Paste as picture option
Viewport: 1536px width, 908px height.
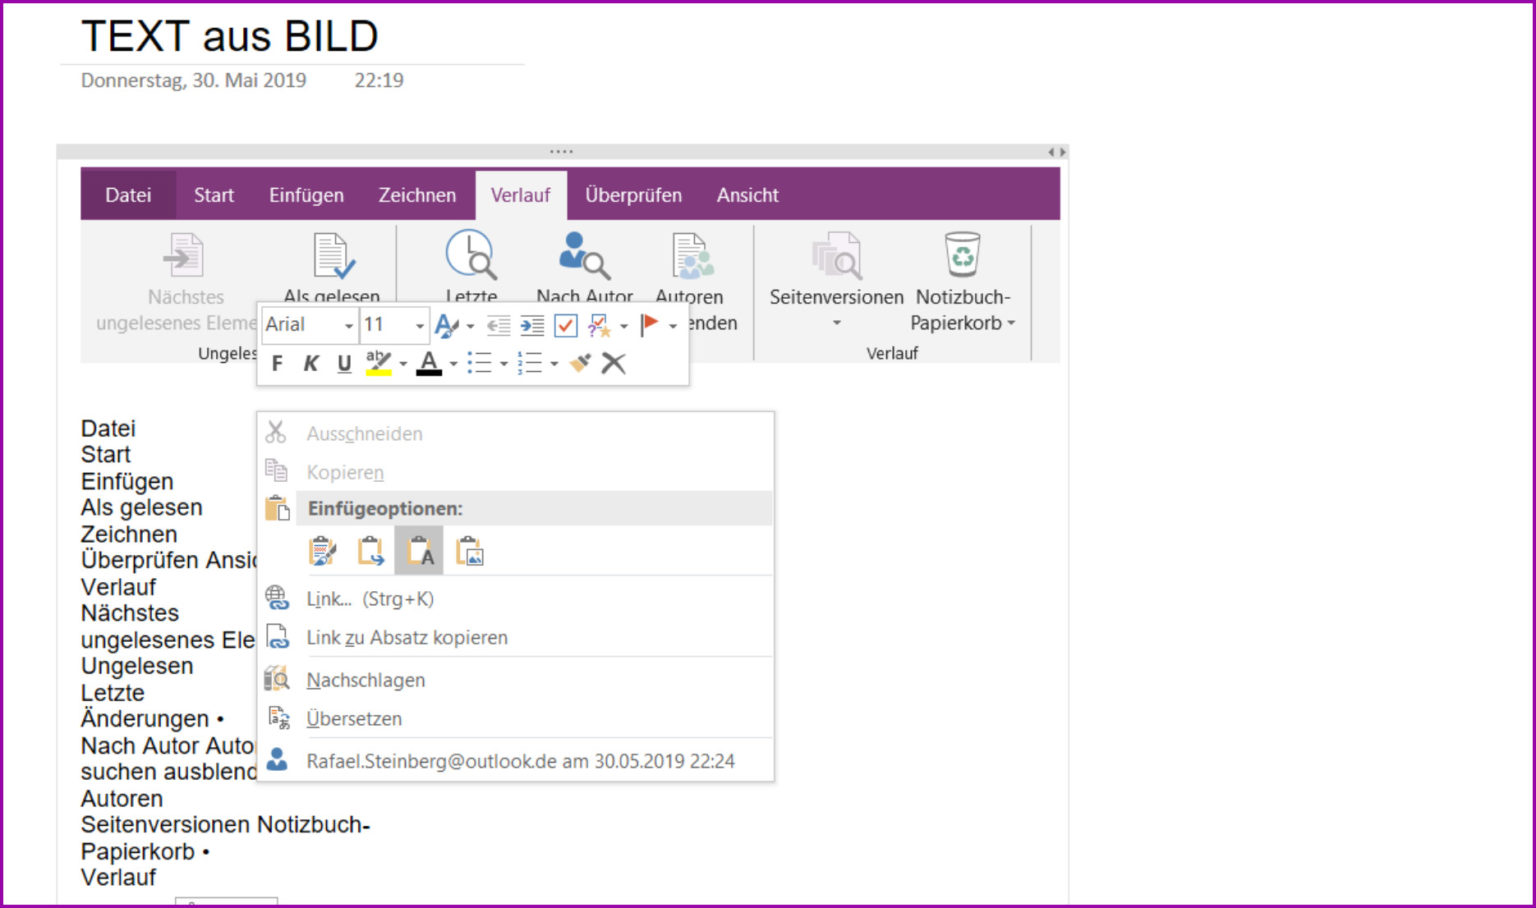[469, 551]
